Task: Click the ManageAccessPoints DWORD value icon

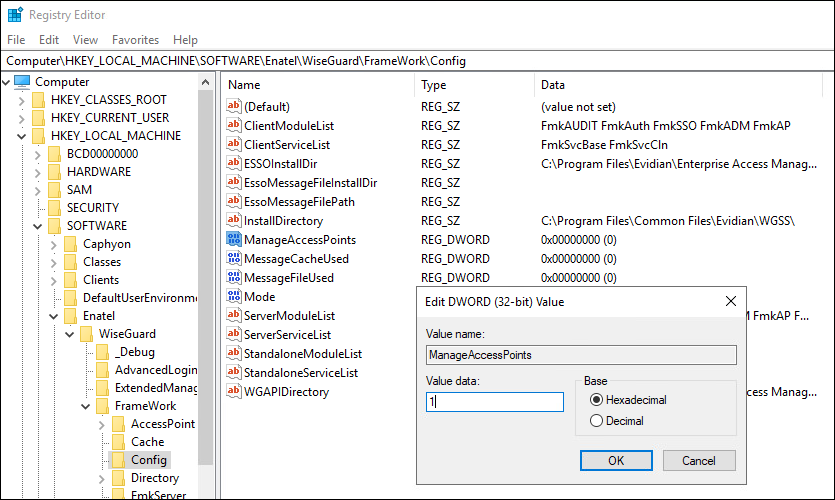Action: coord(233,240)
